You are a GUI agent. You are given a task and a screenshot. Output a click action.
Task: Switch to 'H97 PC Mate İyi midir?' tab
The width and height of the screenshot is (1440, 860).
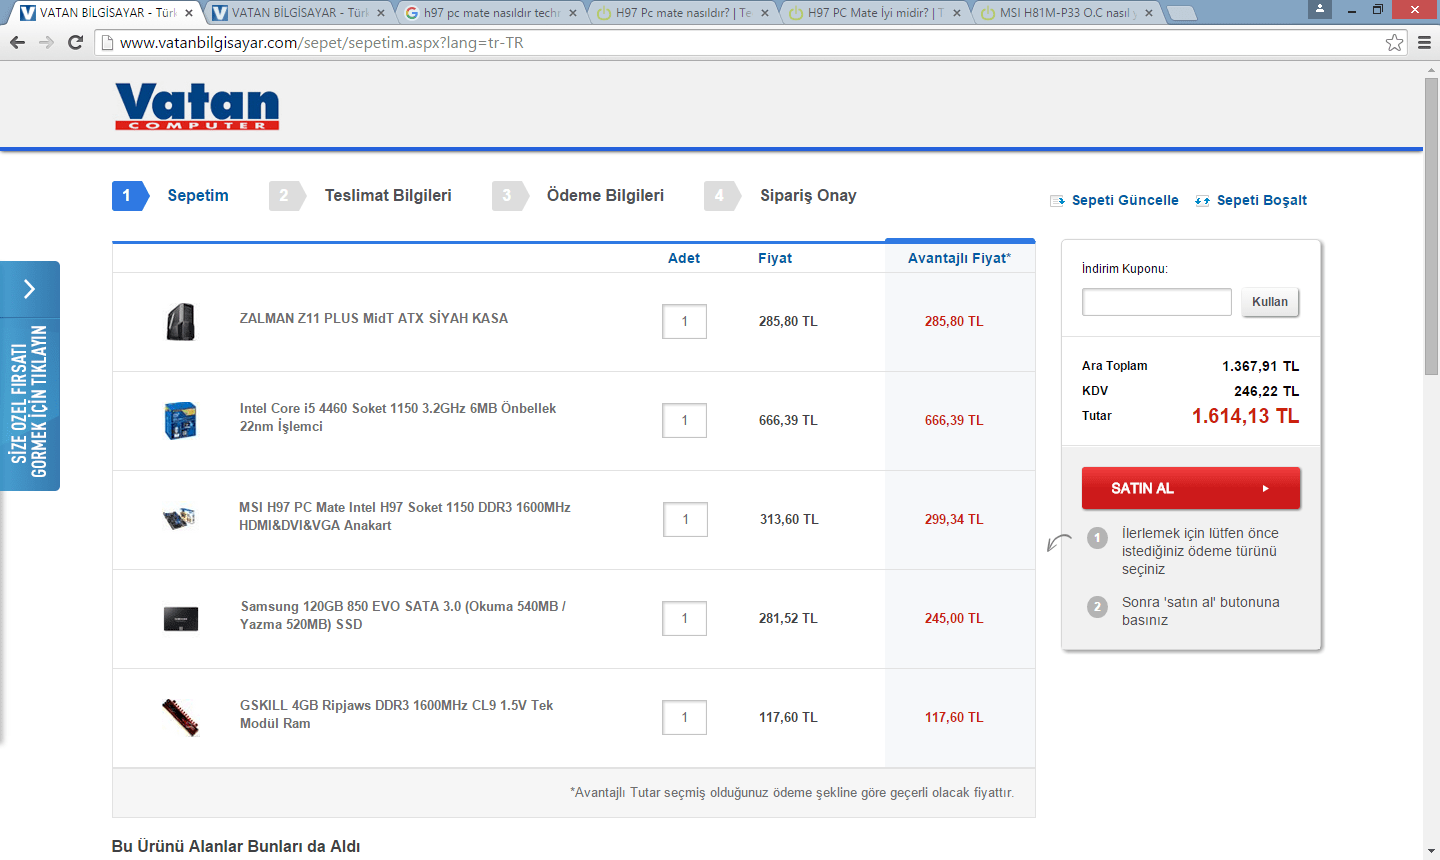click(874, 13)
